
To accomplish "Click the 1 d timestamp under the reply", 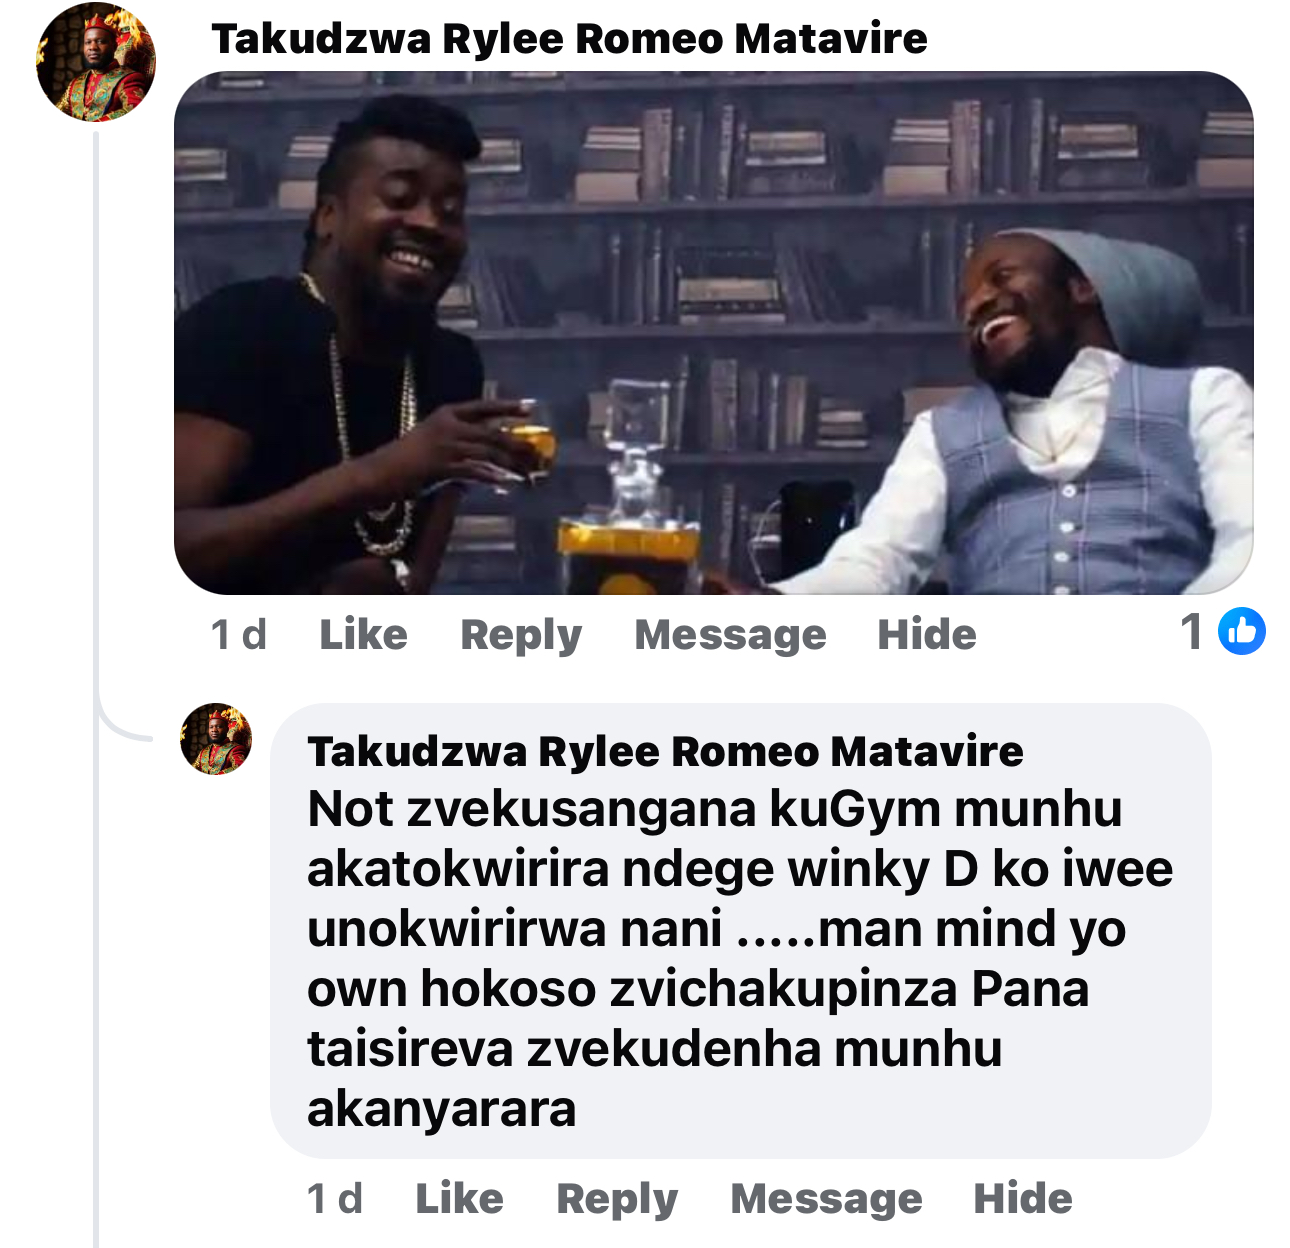I will [335, 1198].
